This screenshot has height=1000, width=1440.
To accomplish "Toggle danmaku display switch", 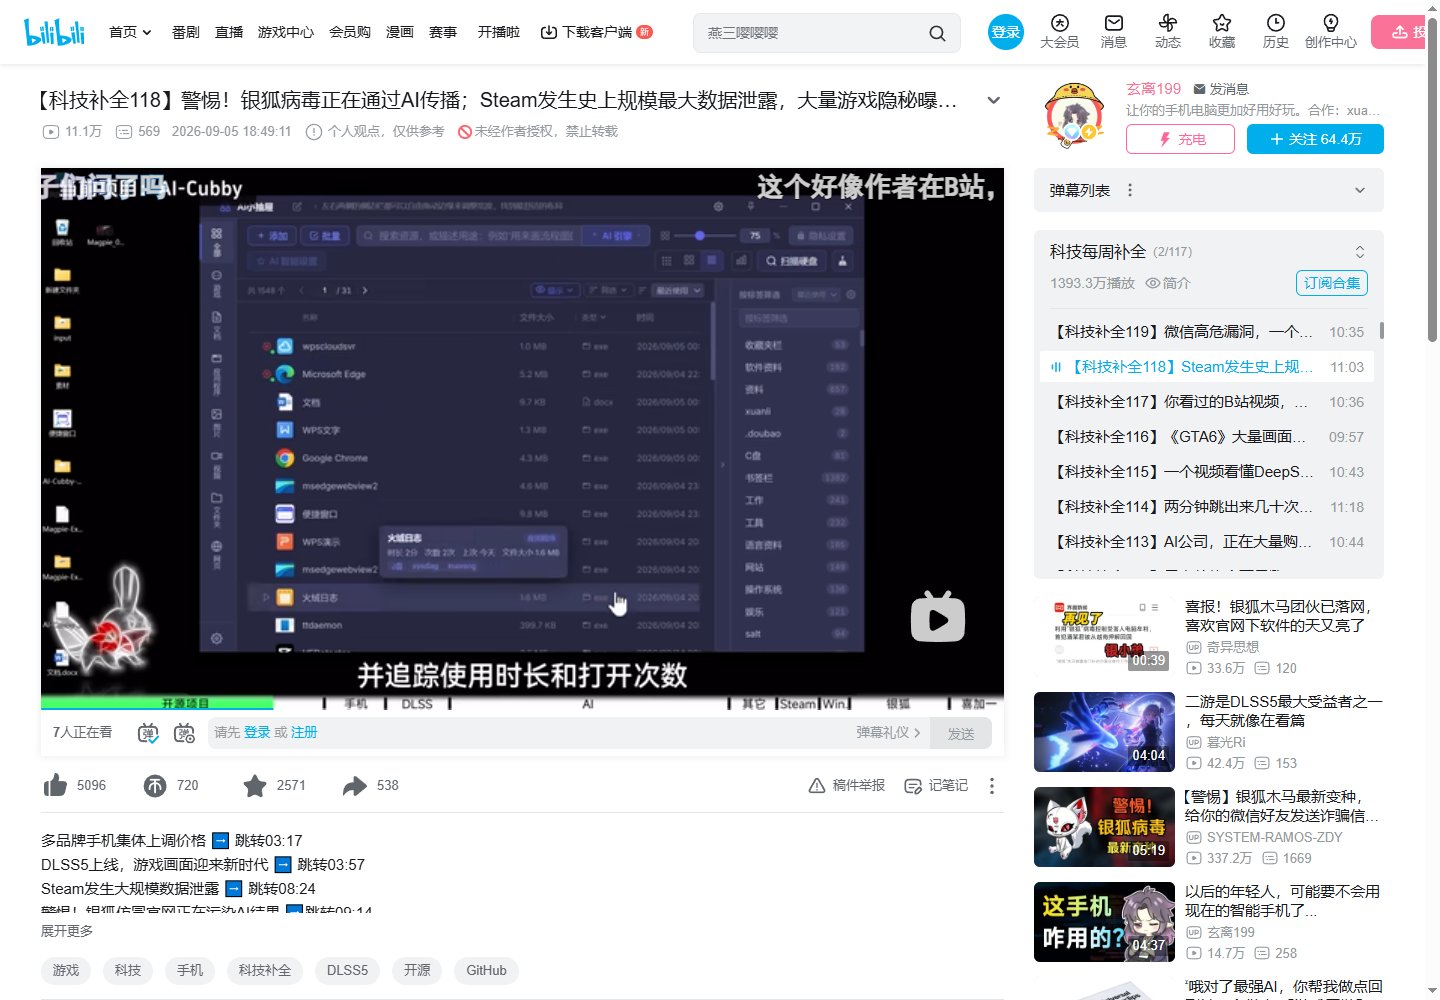I will 148,733.
